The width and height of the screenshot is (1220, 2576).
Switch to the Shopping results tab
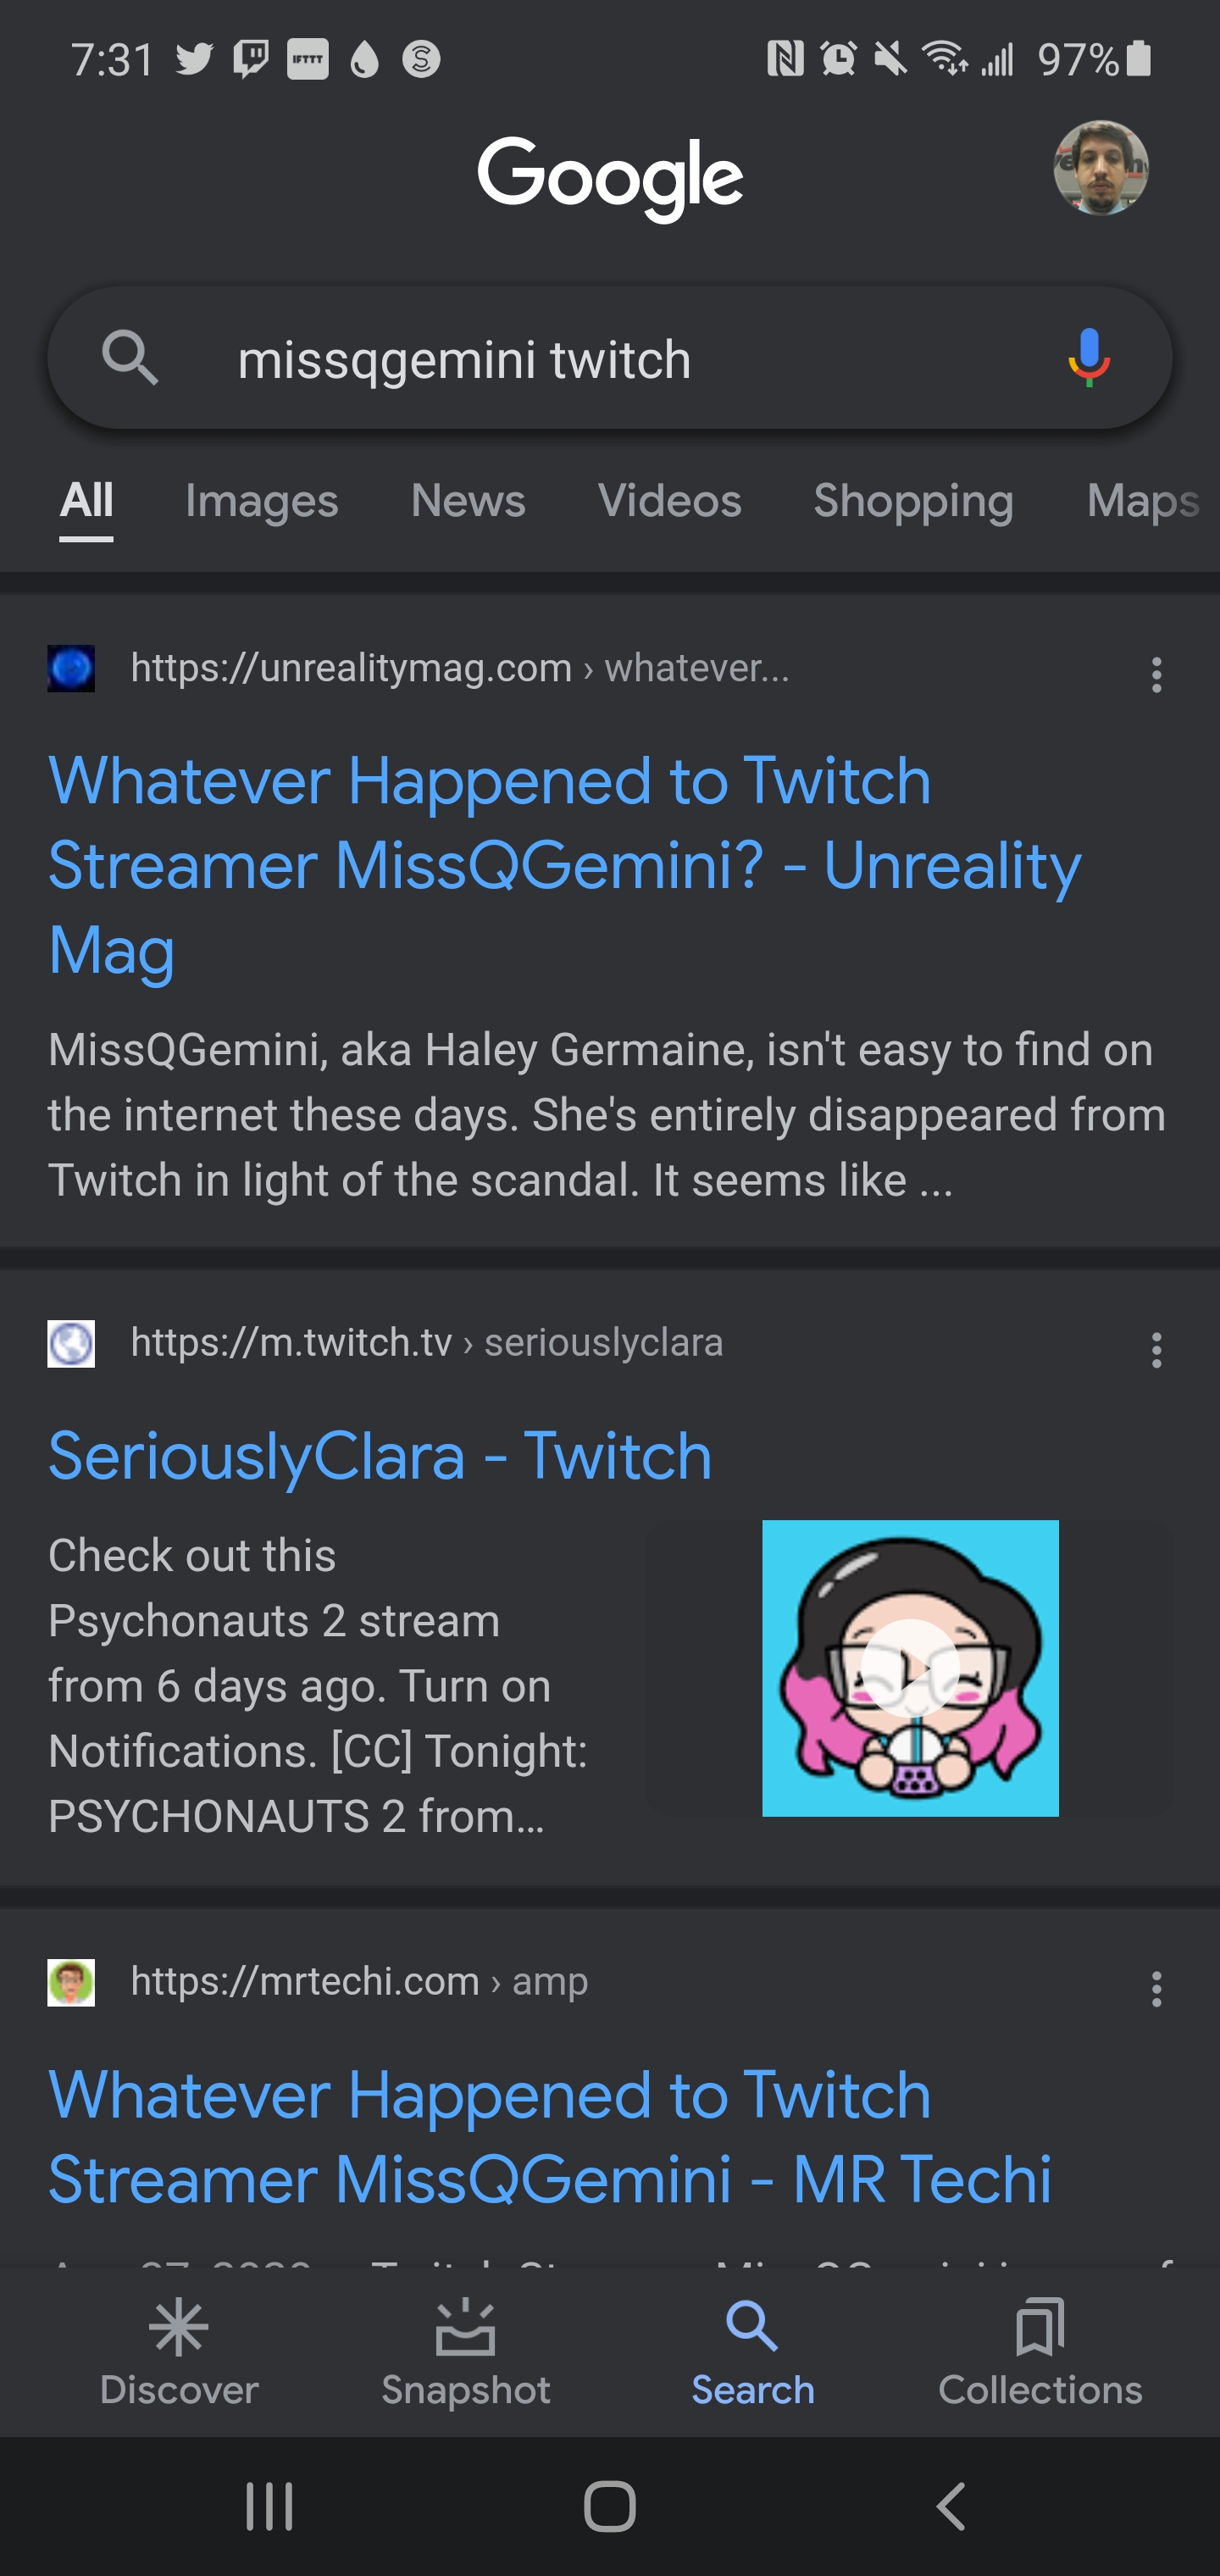pos(913,501)
